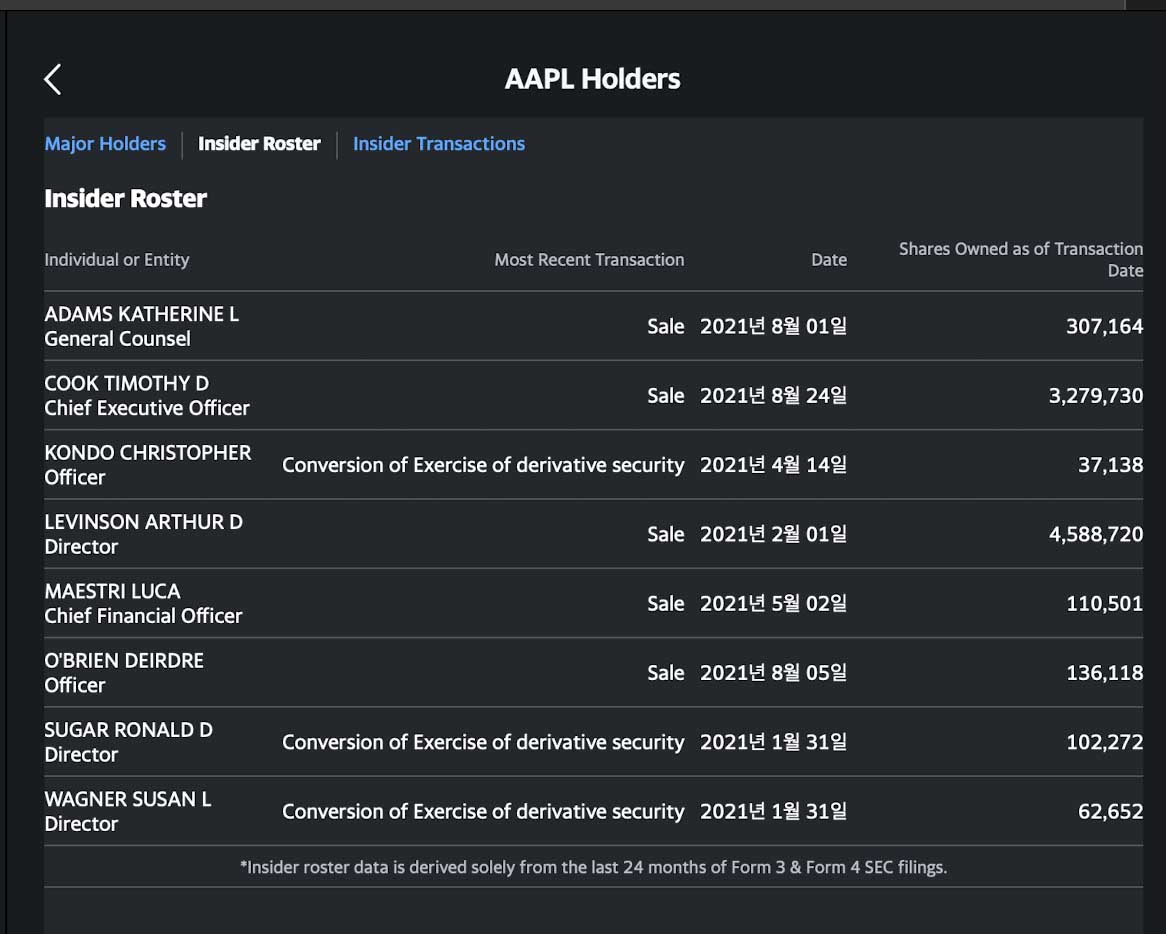Viewport: 1166px width, 934px height.
Task: Click the Date column header
Action: point(829,260)
